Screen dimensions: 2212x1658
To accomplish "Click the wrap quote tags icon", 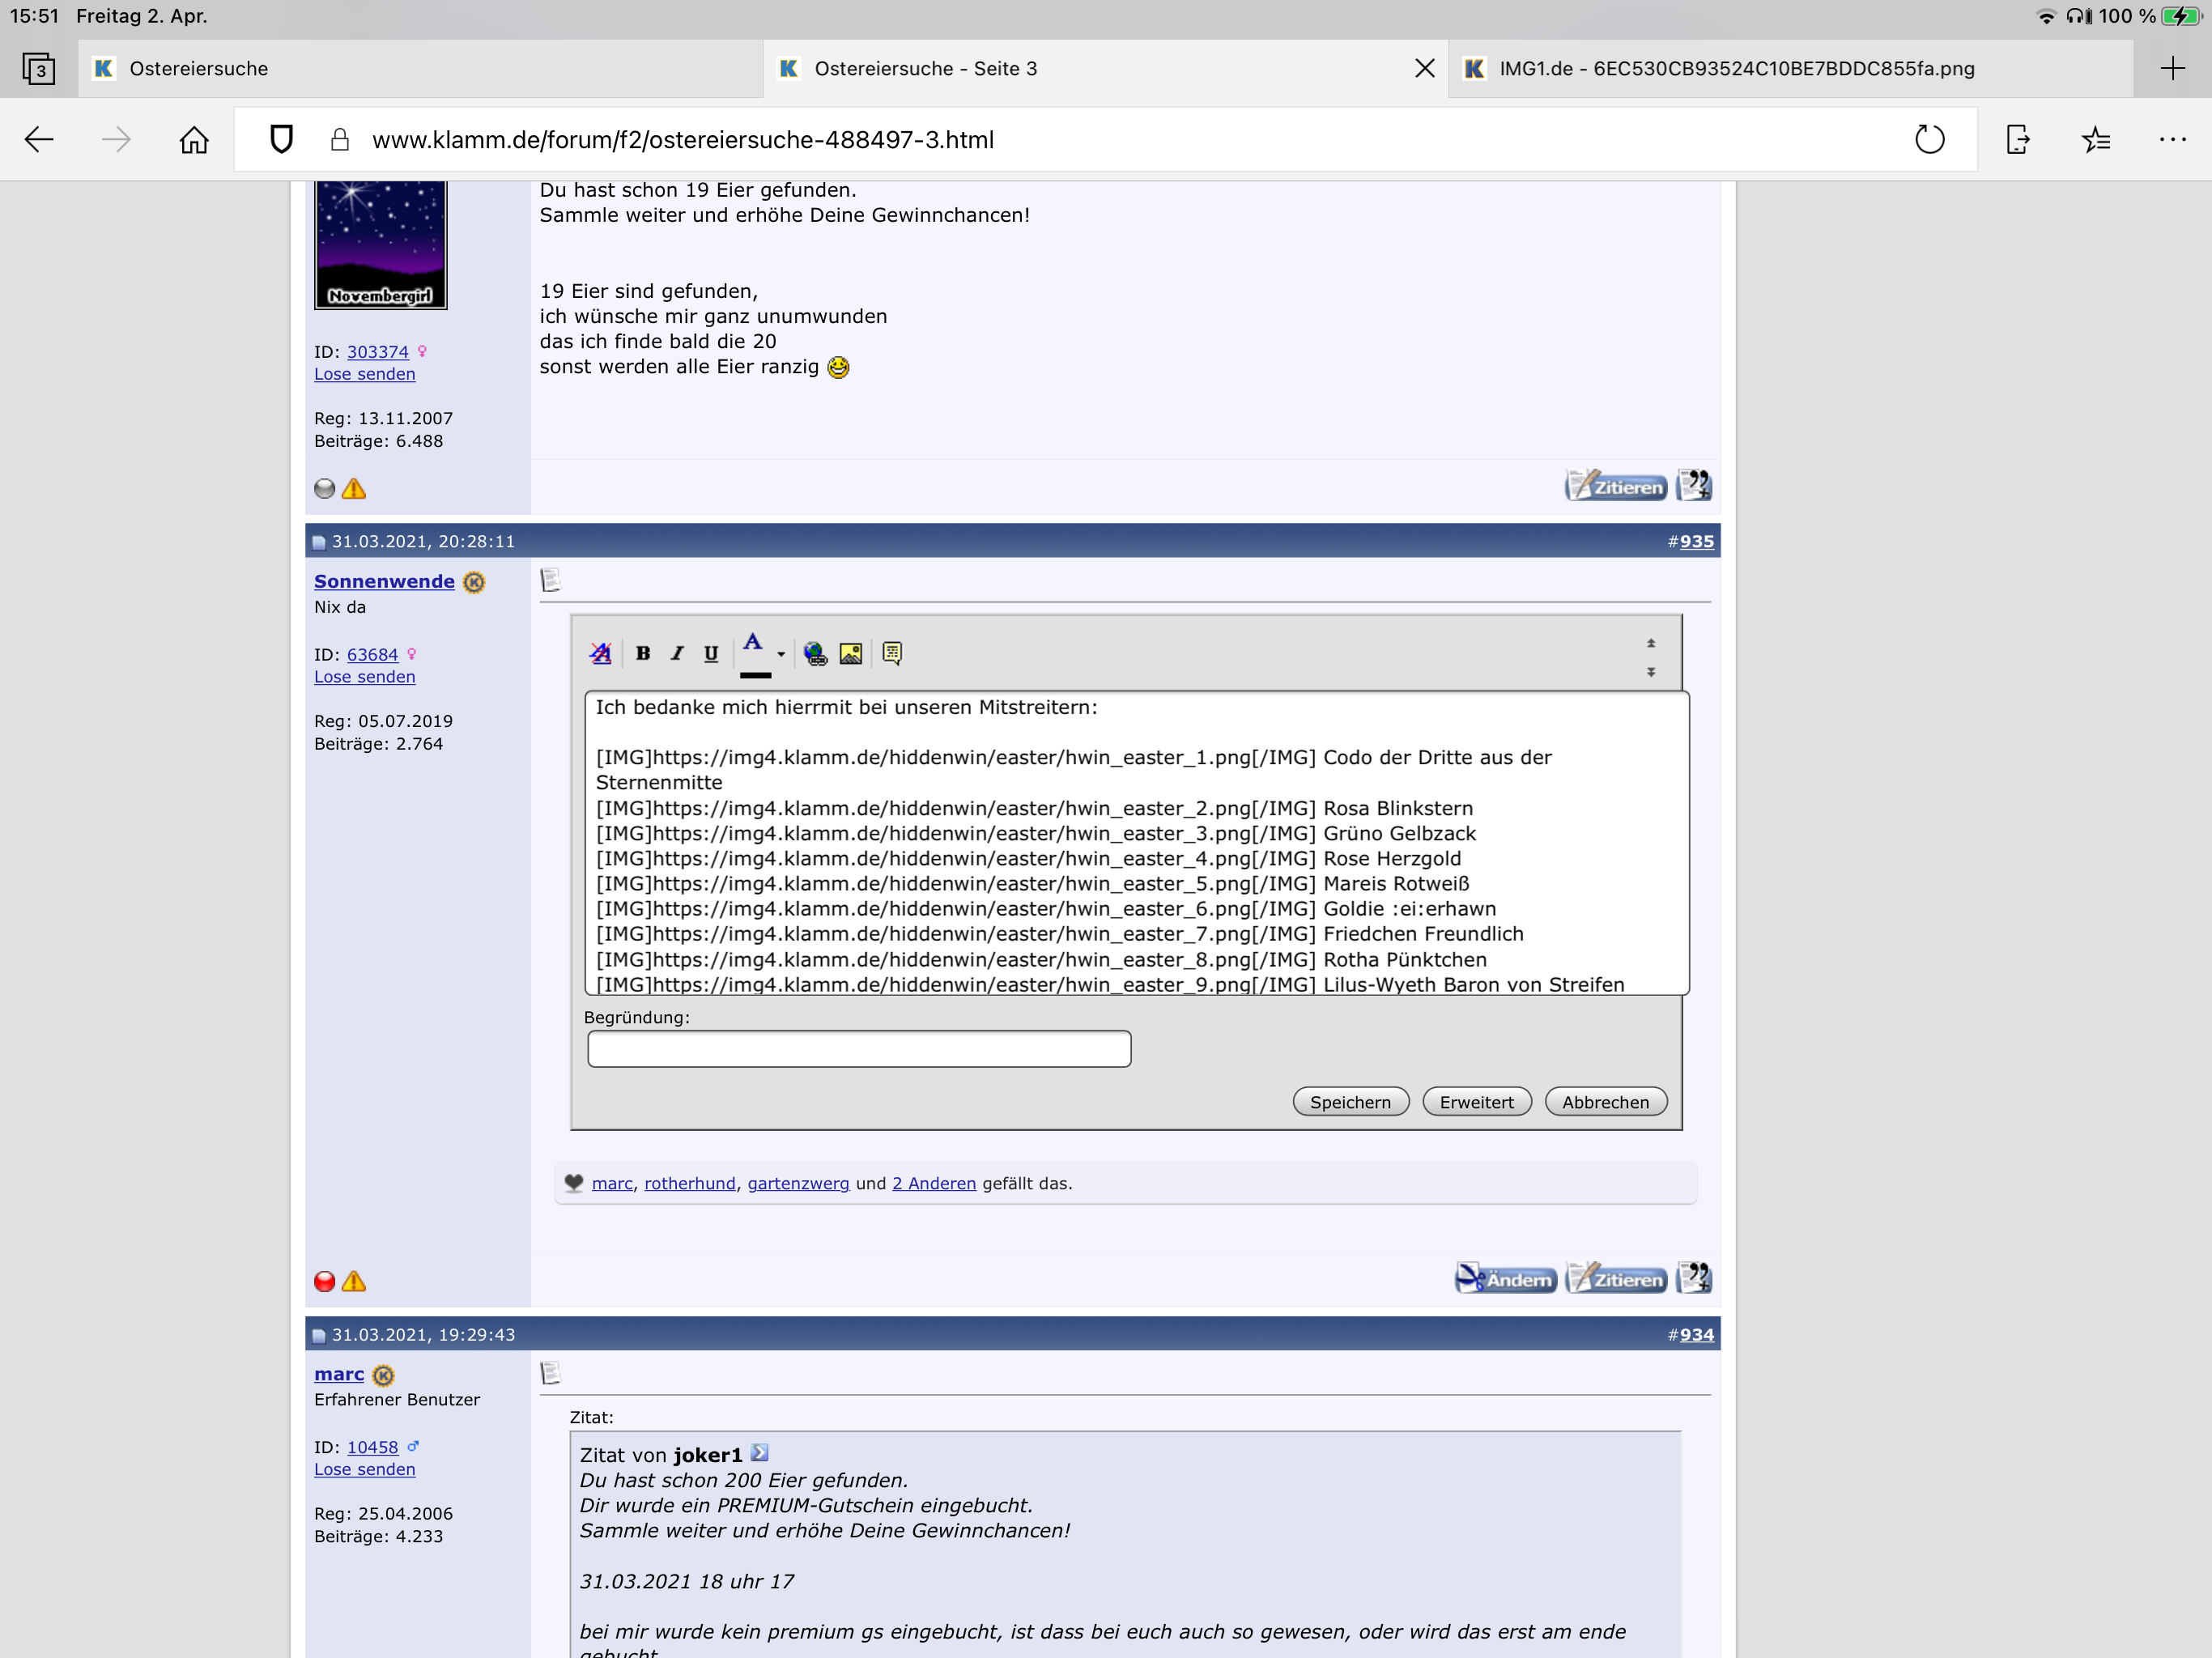I will coord(892,653).
